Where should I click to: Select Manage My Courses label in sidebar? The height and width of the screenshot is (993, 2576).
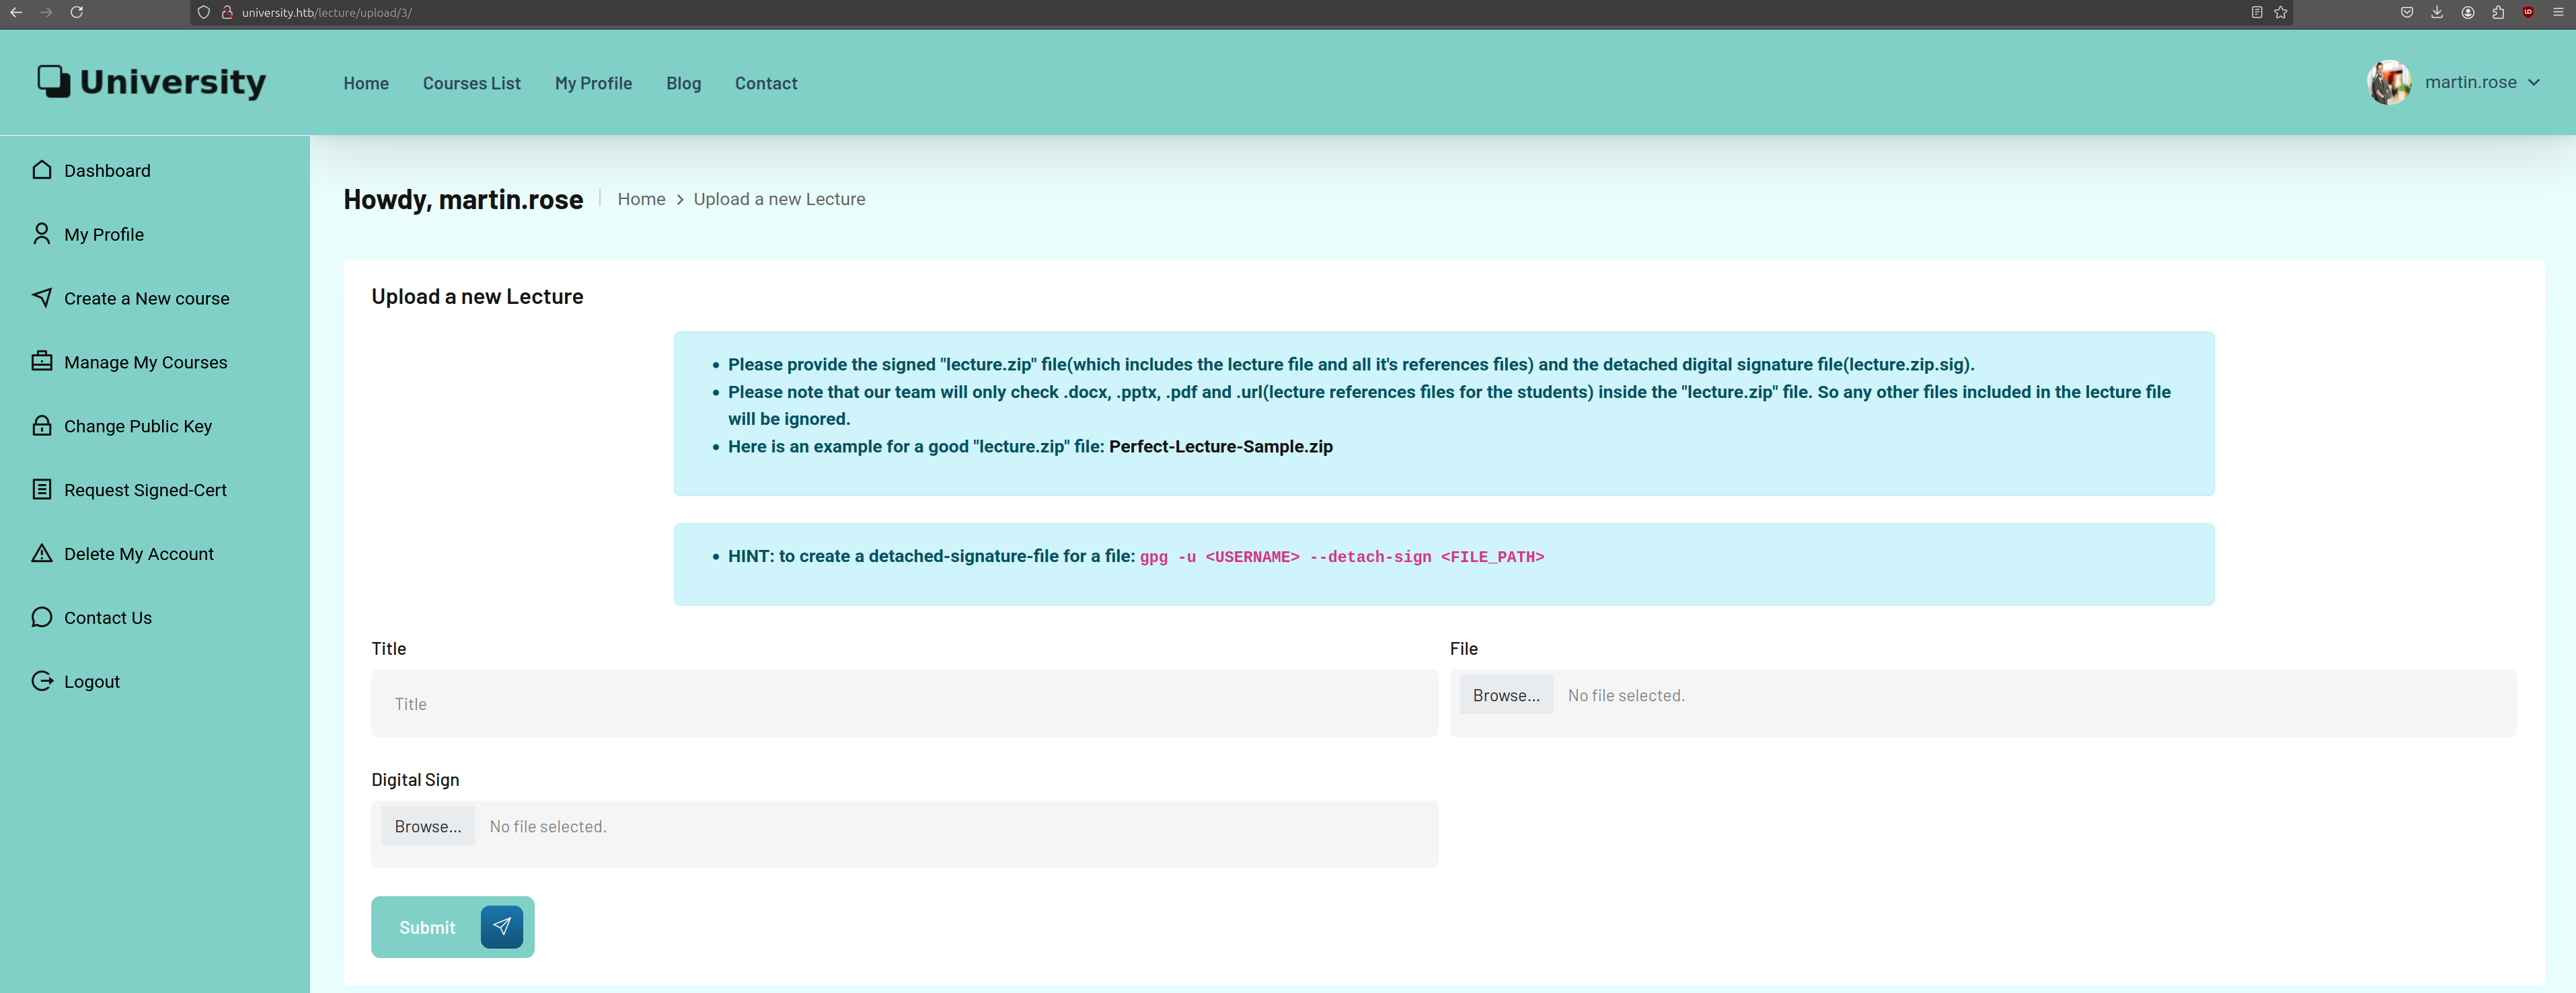click(x=146, y=362)
